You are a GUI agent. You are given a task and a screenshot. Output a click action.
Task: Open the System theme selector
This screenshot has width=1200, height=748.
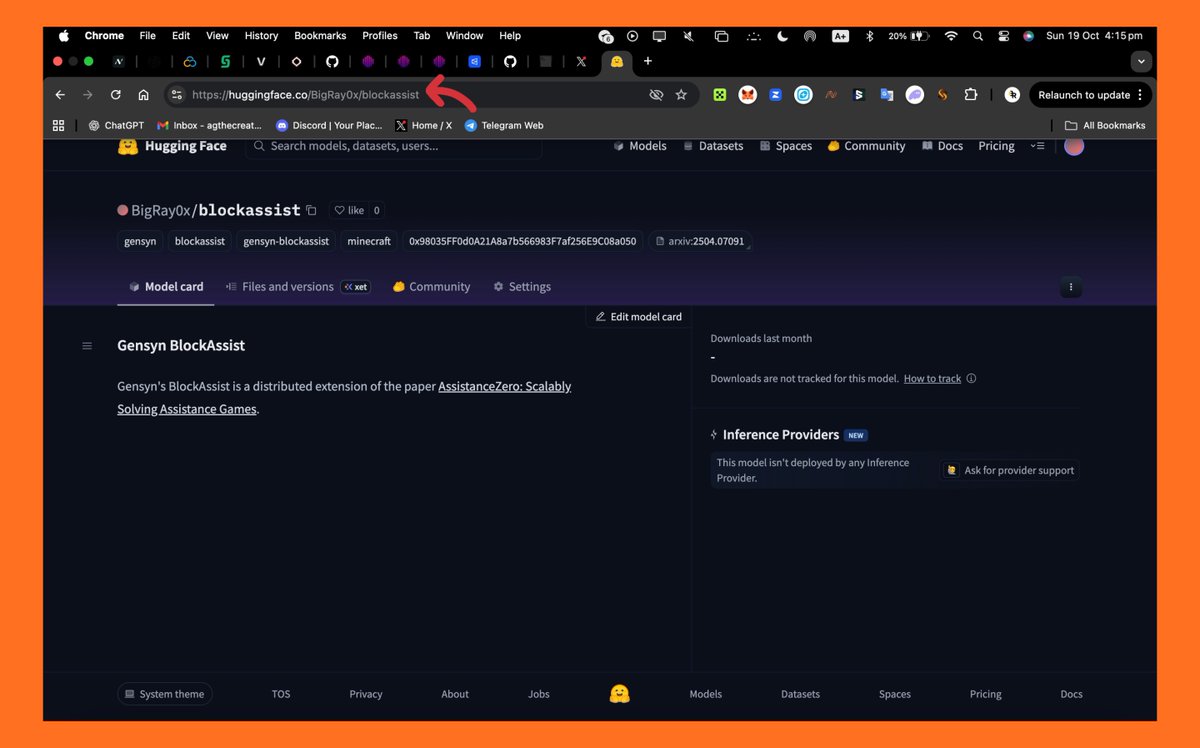coord(164,694)
